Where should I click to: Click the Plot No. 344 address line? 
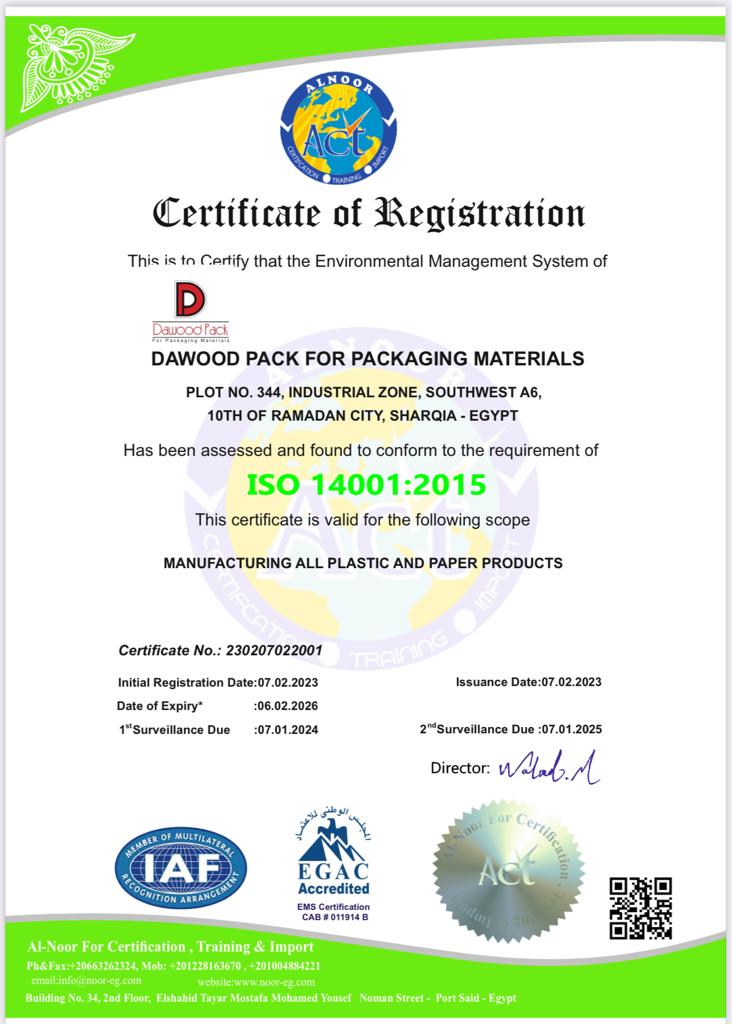pos(364,392)
